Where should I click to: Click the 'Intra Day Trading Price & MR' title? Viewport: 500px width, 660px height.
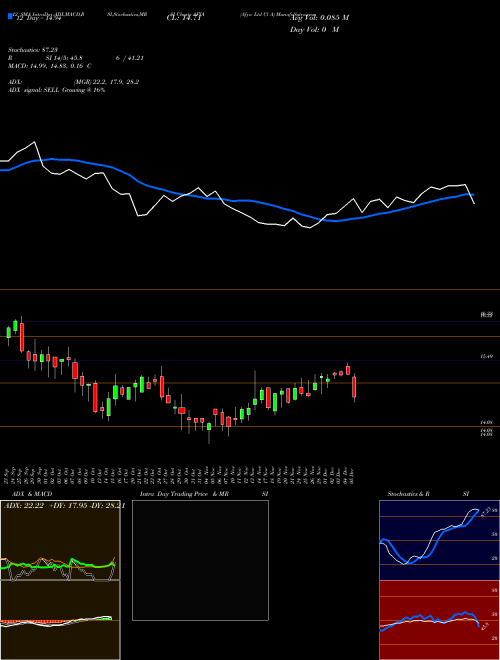click(185, 494)
